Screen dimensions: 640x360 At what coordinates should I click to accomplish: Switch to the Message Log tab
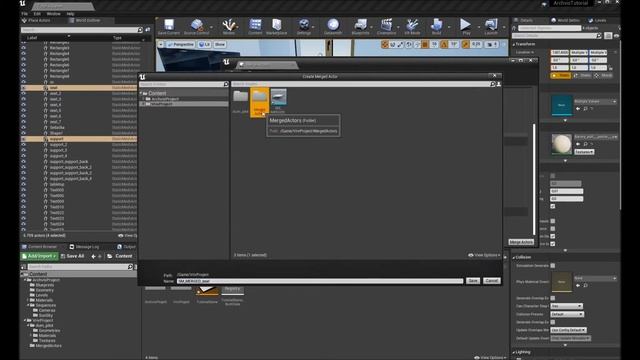84,247
